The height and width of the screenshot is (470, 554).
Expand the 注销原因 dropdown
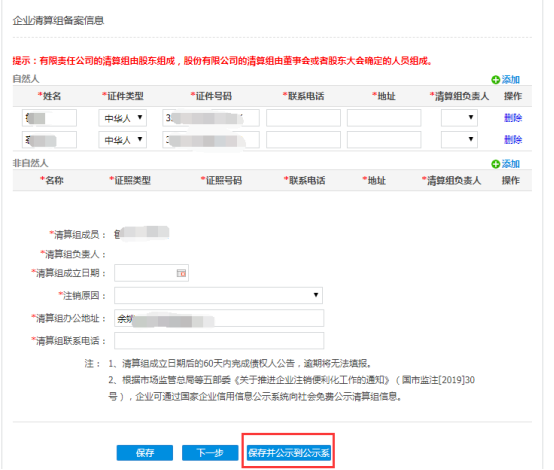tap(218, 295)
